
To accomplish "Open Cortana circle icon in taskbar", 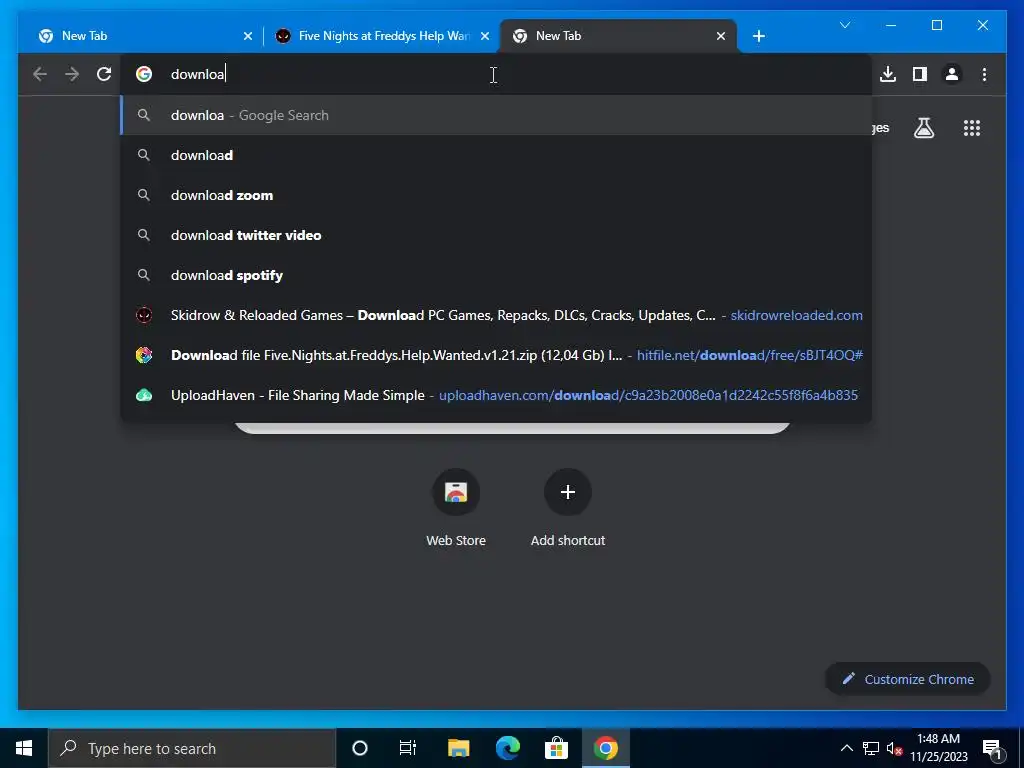I will point(360,748).
